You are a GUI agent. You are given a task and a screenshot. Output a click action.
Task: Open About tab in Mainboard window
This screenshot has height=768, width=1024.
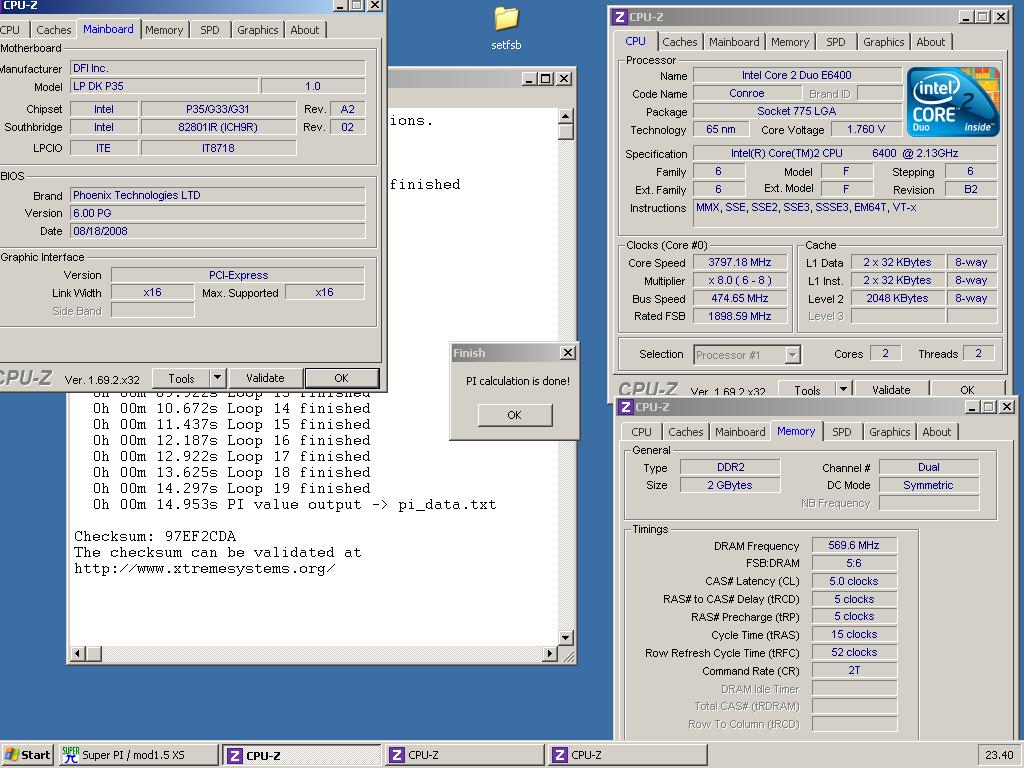[x=305, y=30]
